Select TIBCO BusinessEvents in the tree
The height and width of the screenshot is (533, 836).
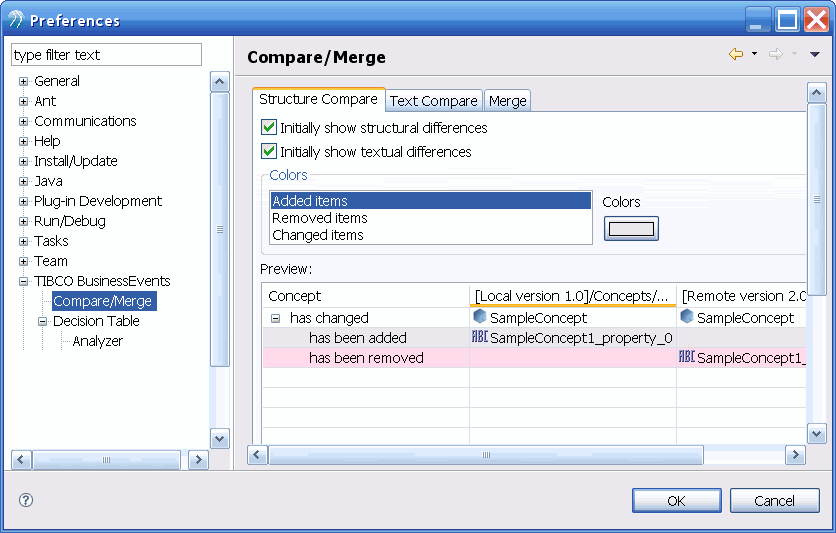pos(102,281)
